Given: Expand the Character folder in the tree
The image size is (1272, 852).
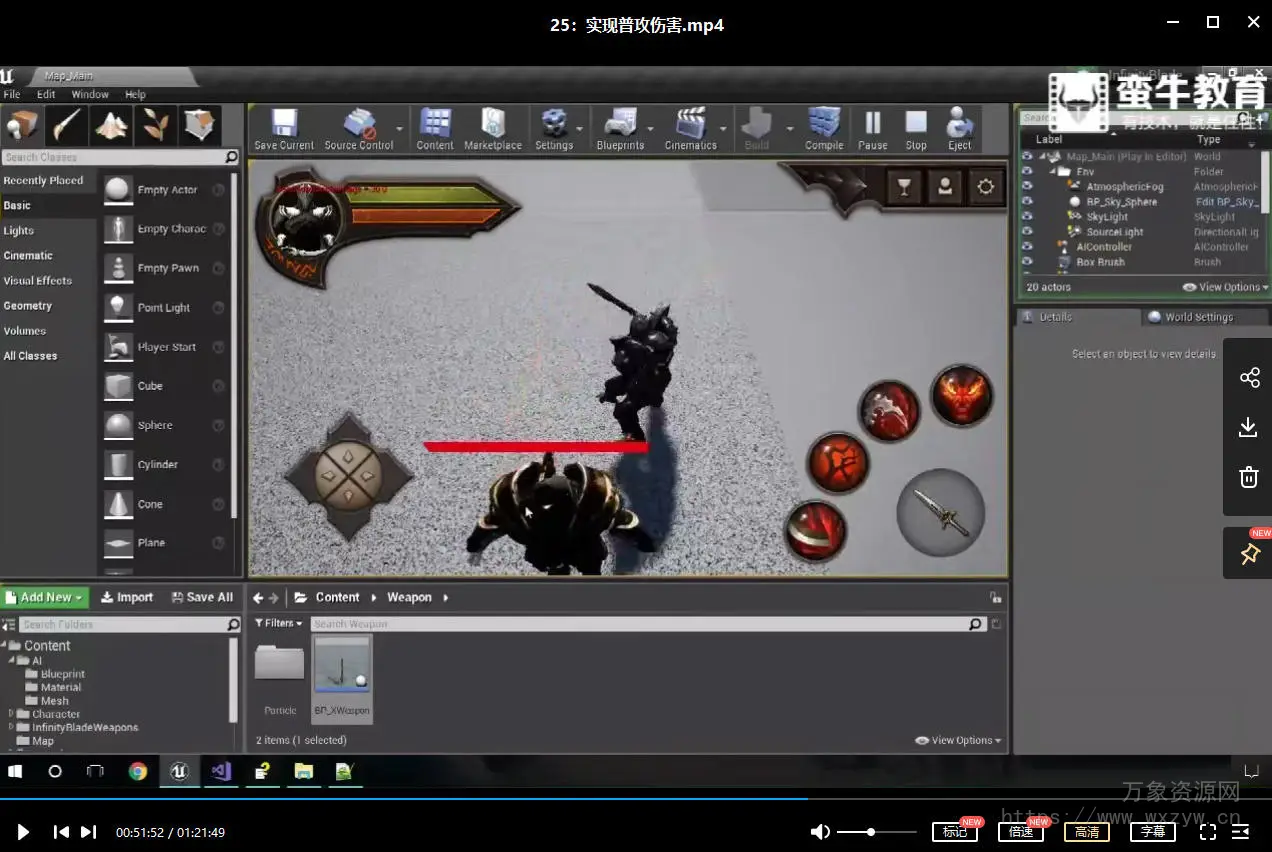Looking at the screenshot, I should [x=12, y=714].
